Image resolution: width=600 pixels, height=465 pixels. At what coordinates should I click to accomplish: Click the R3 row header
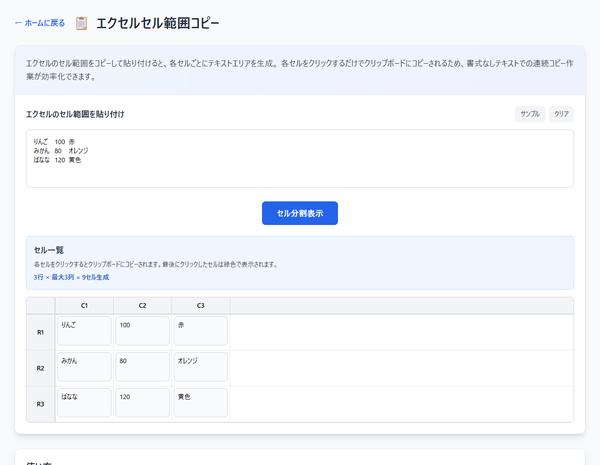[40, 404]
